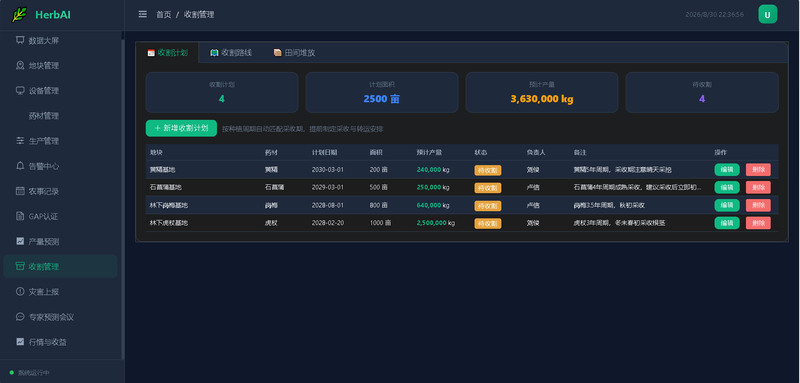Click the 预计产量 column header

pos(429,152)
